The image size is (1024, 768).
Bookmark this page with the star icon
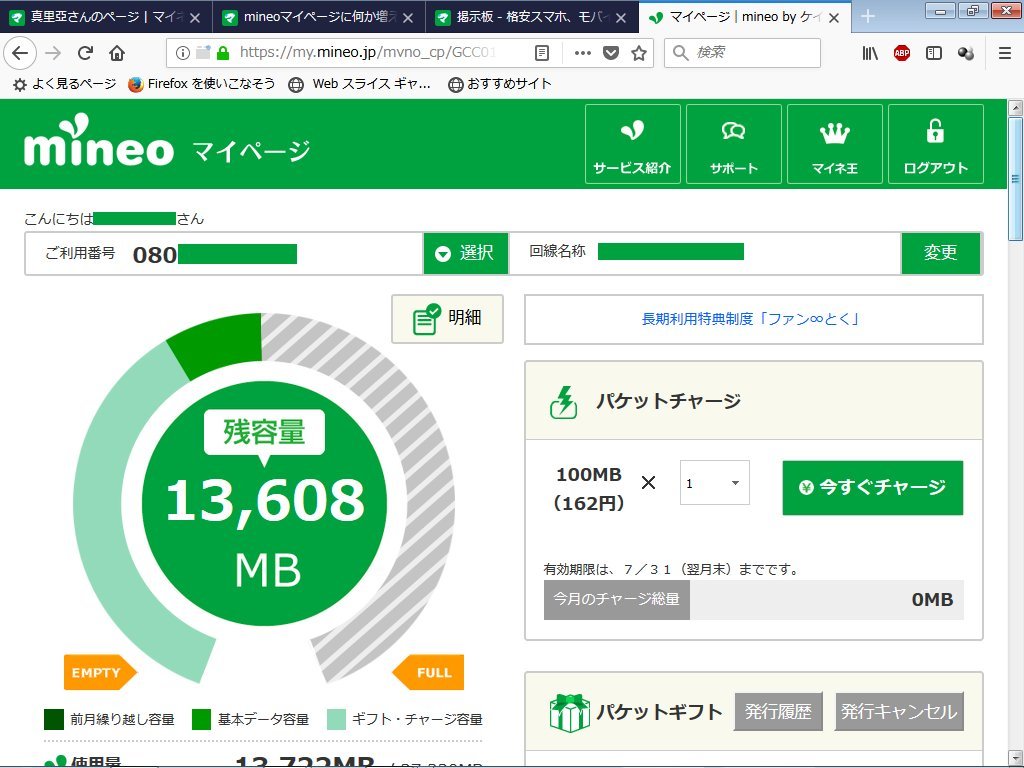(639, 53)
